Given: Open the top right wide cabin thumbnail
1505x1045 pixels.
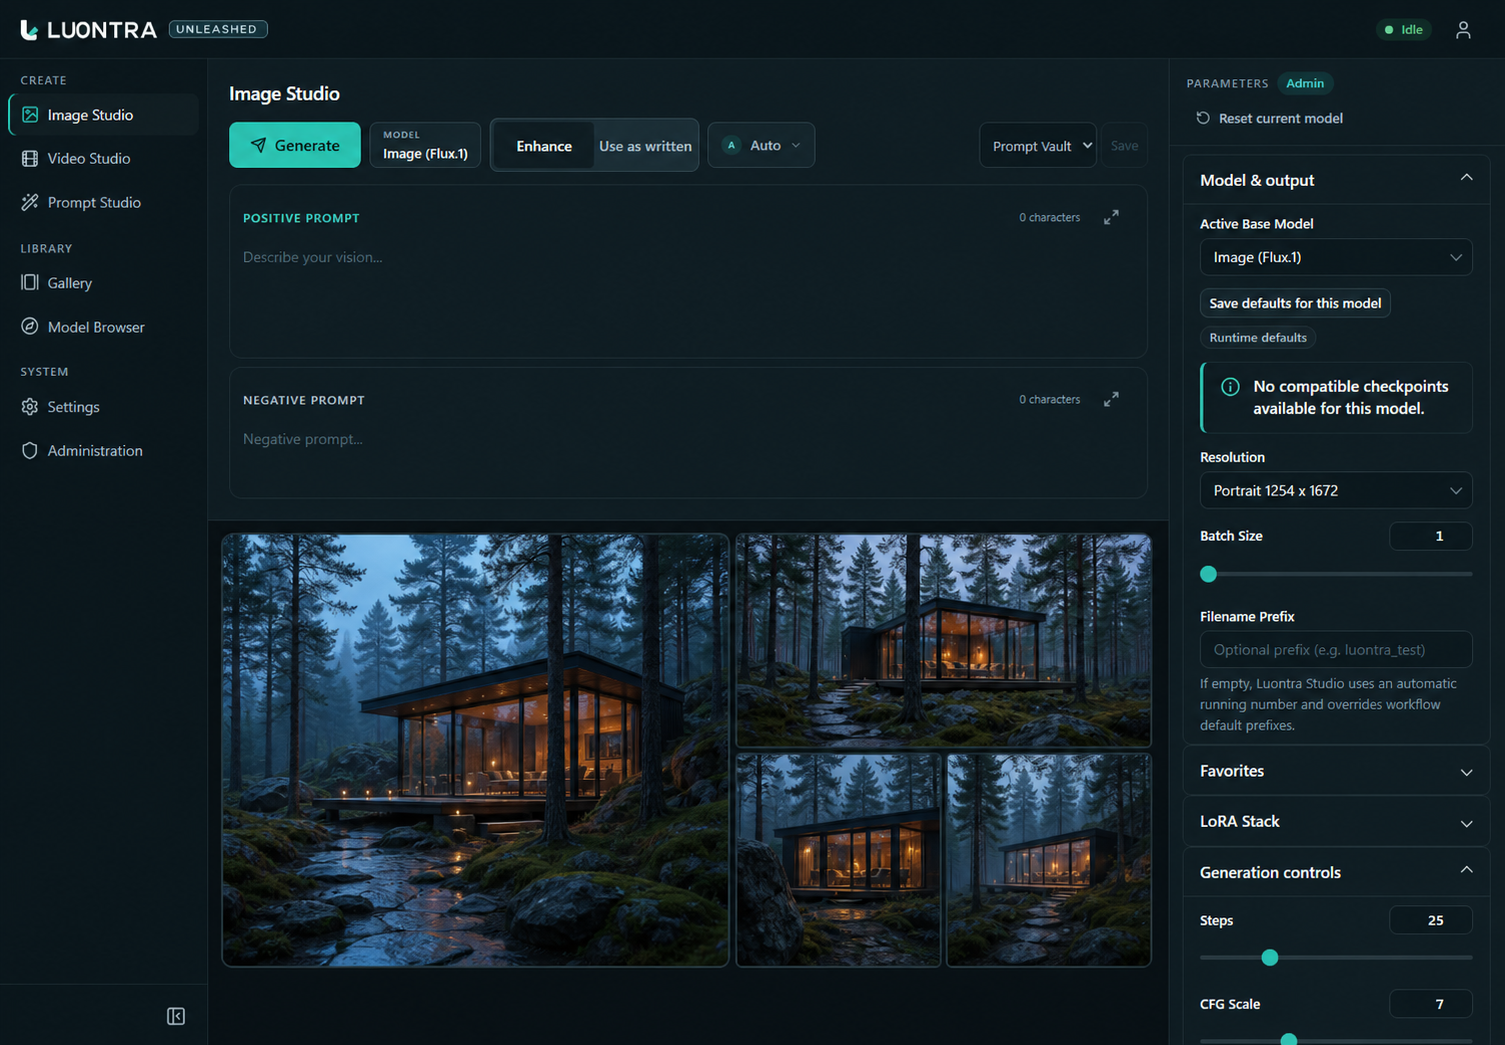Looking at the screenshot, I should (x=943, y=640).
